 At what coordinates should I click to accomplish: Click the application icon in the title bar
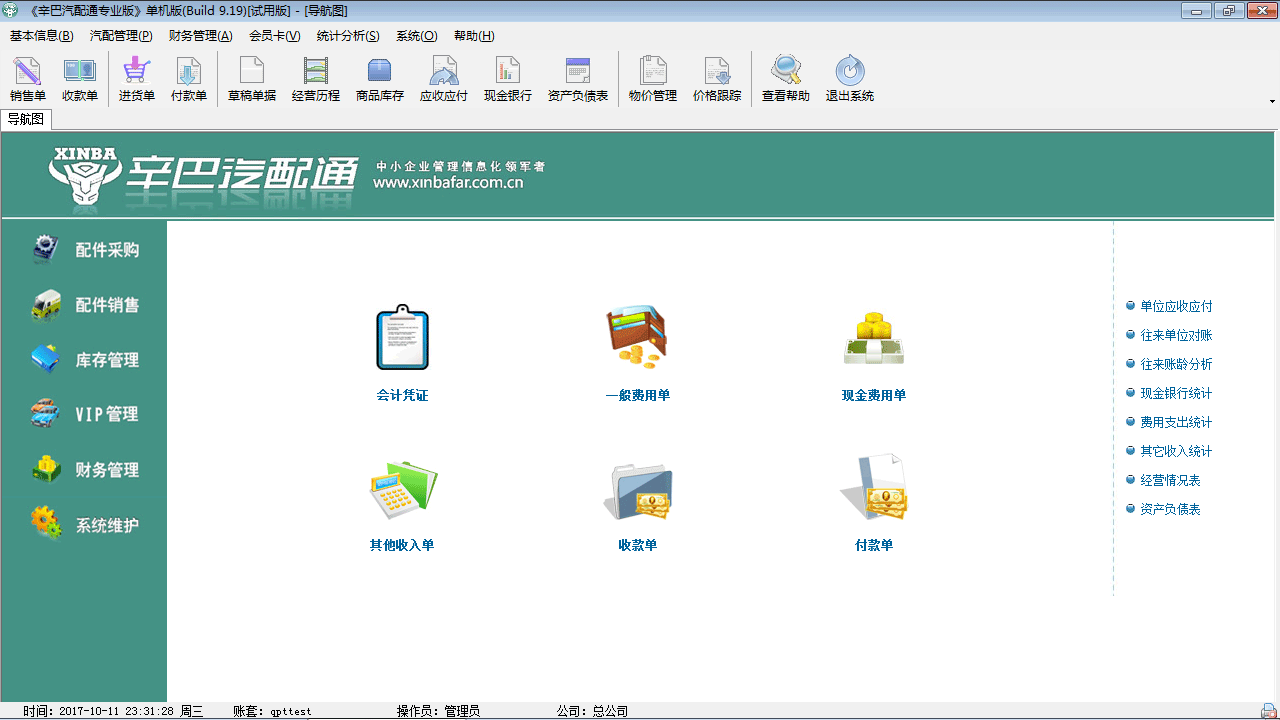[x=11, y=10]
